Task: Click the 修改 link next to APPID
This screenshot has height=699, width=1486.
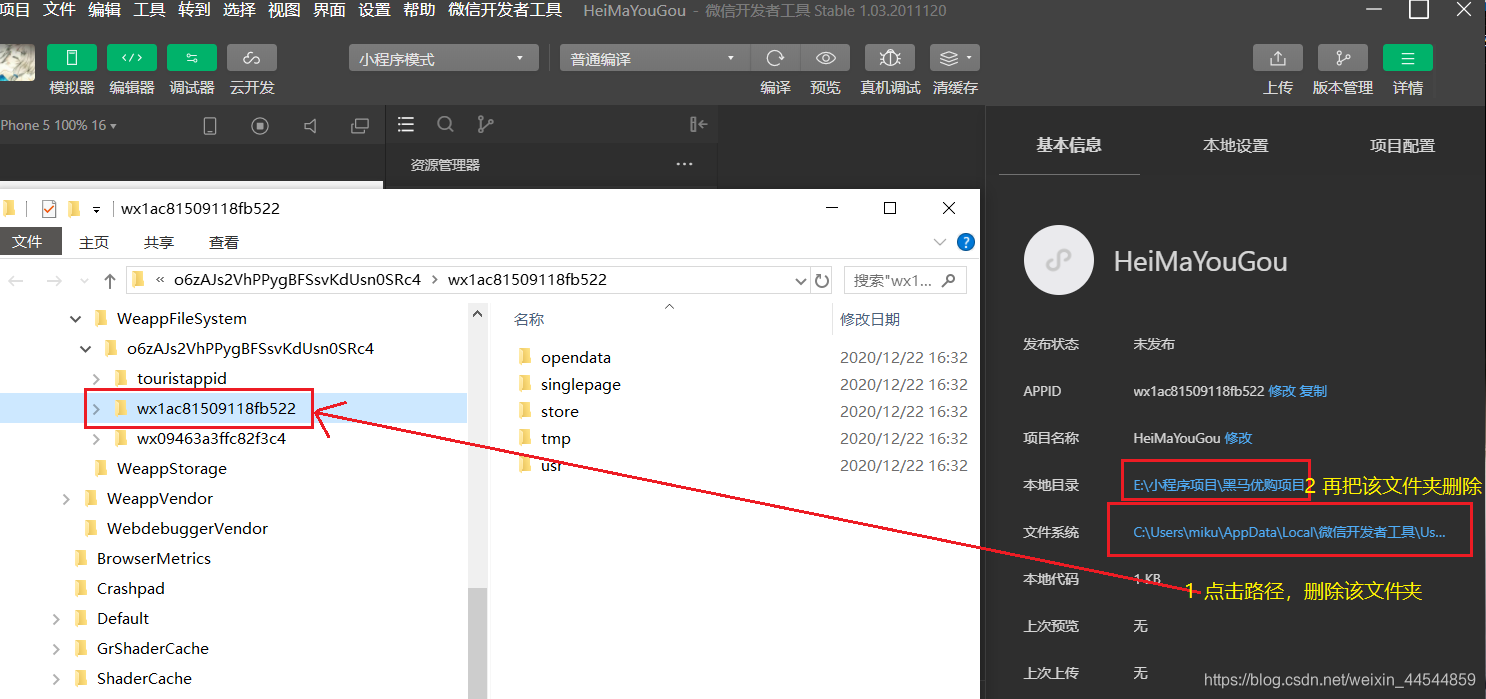Action: pyautogui.click(x=1281, y=391)
